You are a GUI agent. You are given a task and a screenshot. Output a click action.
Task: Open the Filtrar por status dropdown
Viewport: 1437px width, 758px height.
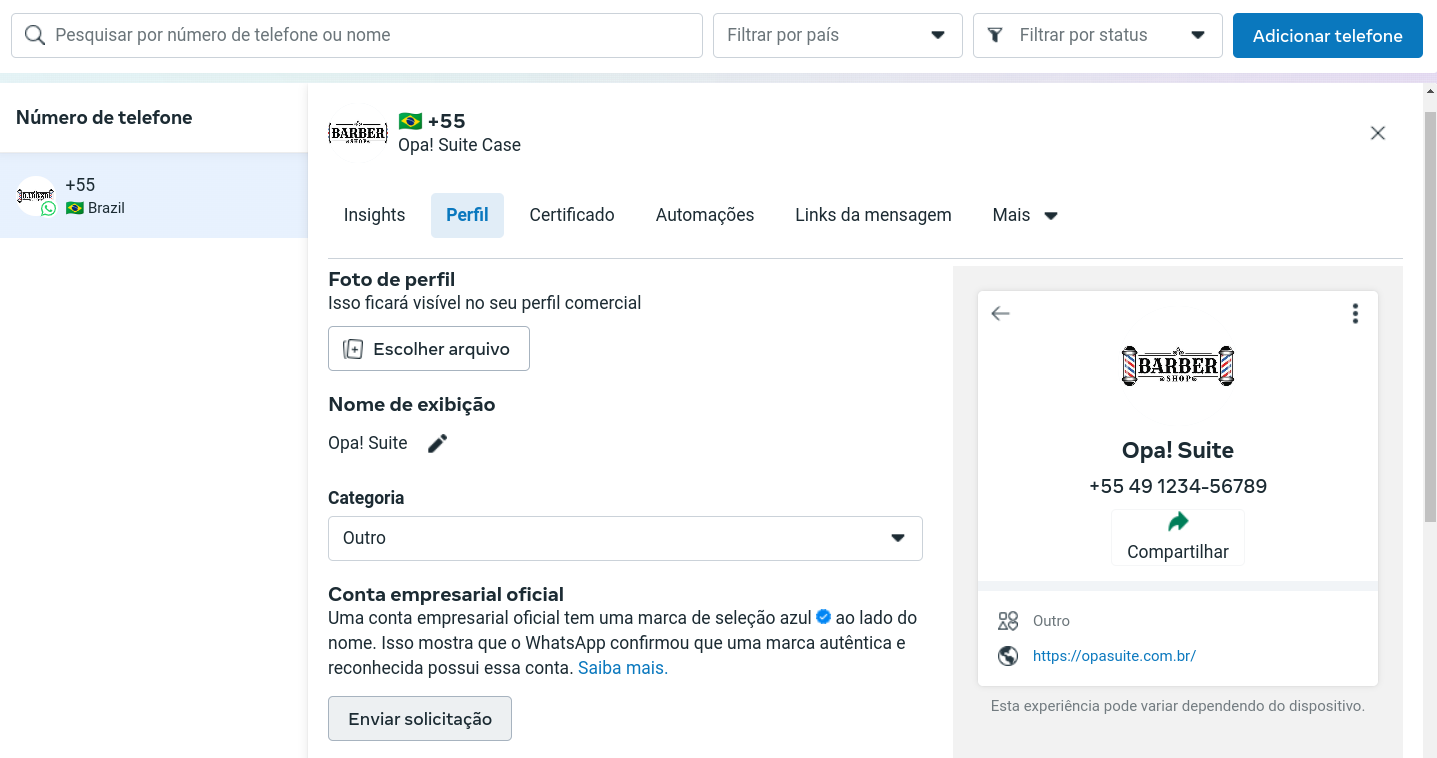coord(1098,35)
